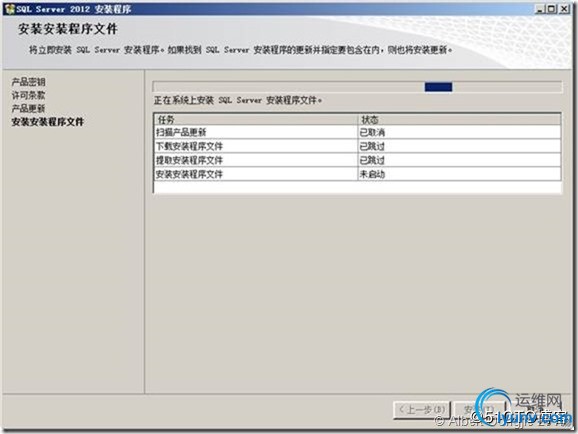Click the status text 正在系统上安装 SQL Server 安装程序文件

coord(238,100)
